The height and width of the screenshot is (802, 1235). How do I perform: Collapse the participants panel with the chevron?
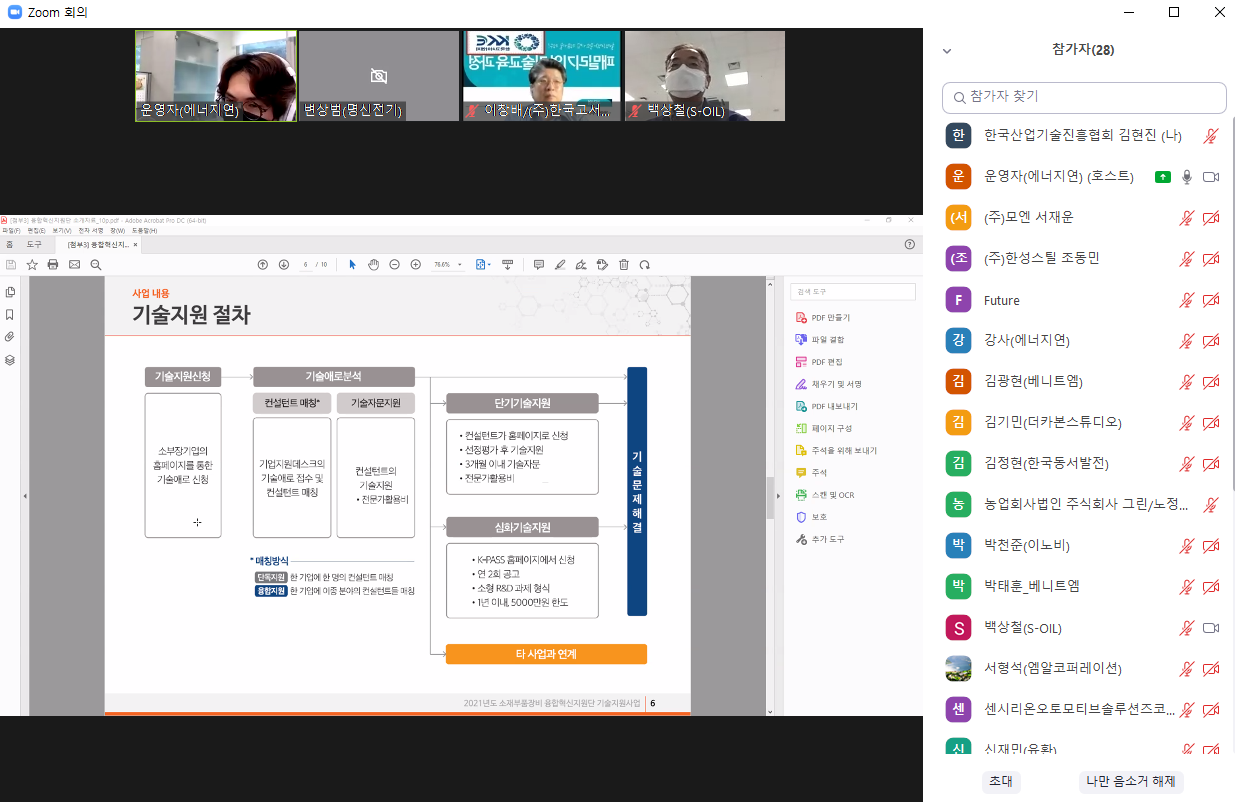947,50
